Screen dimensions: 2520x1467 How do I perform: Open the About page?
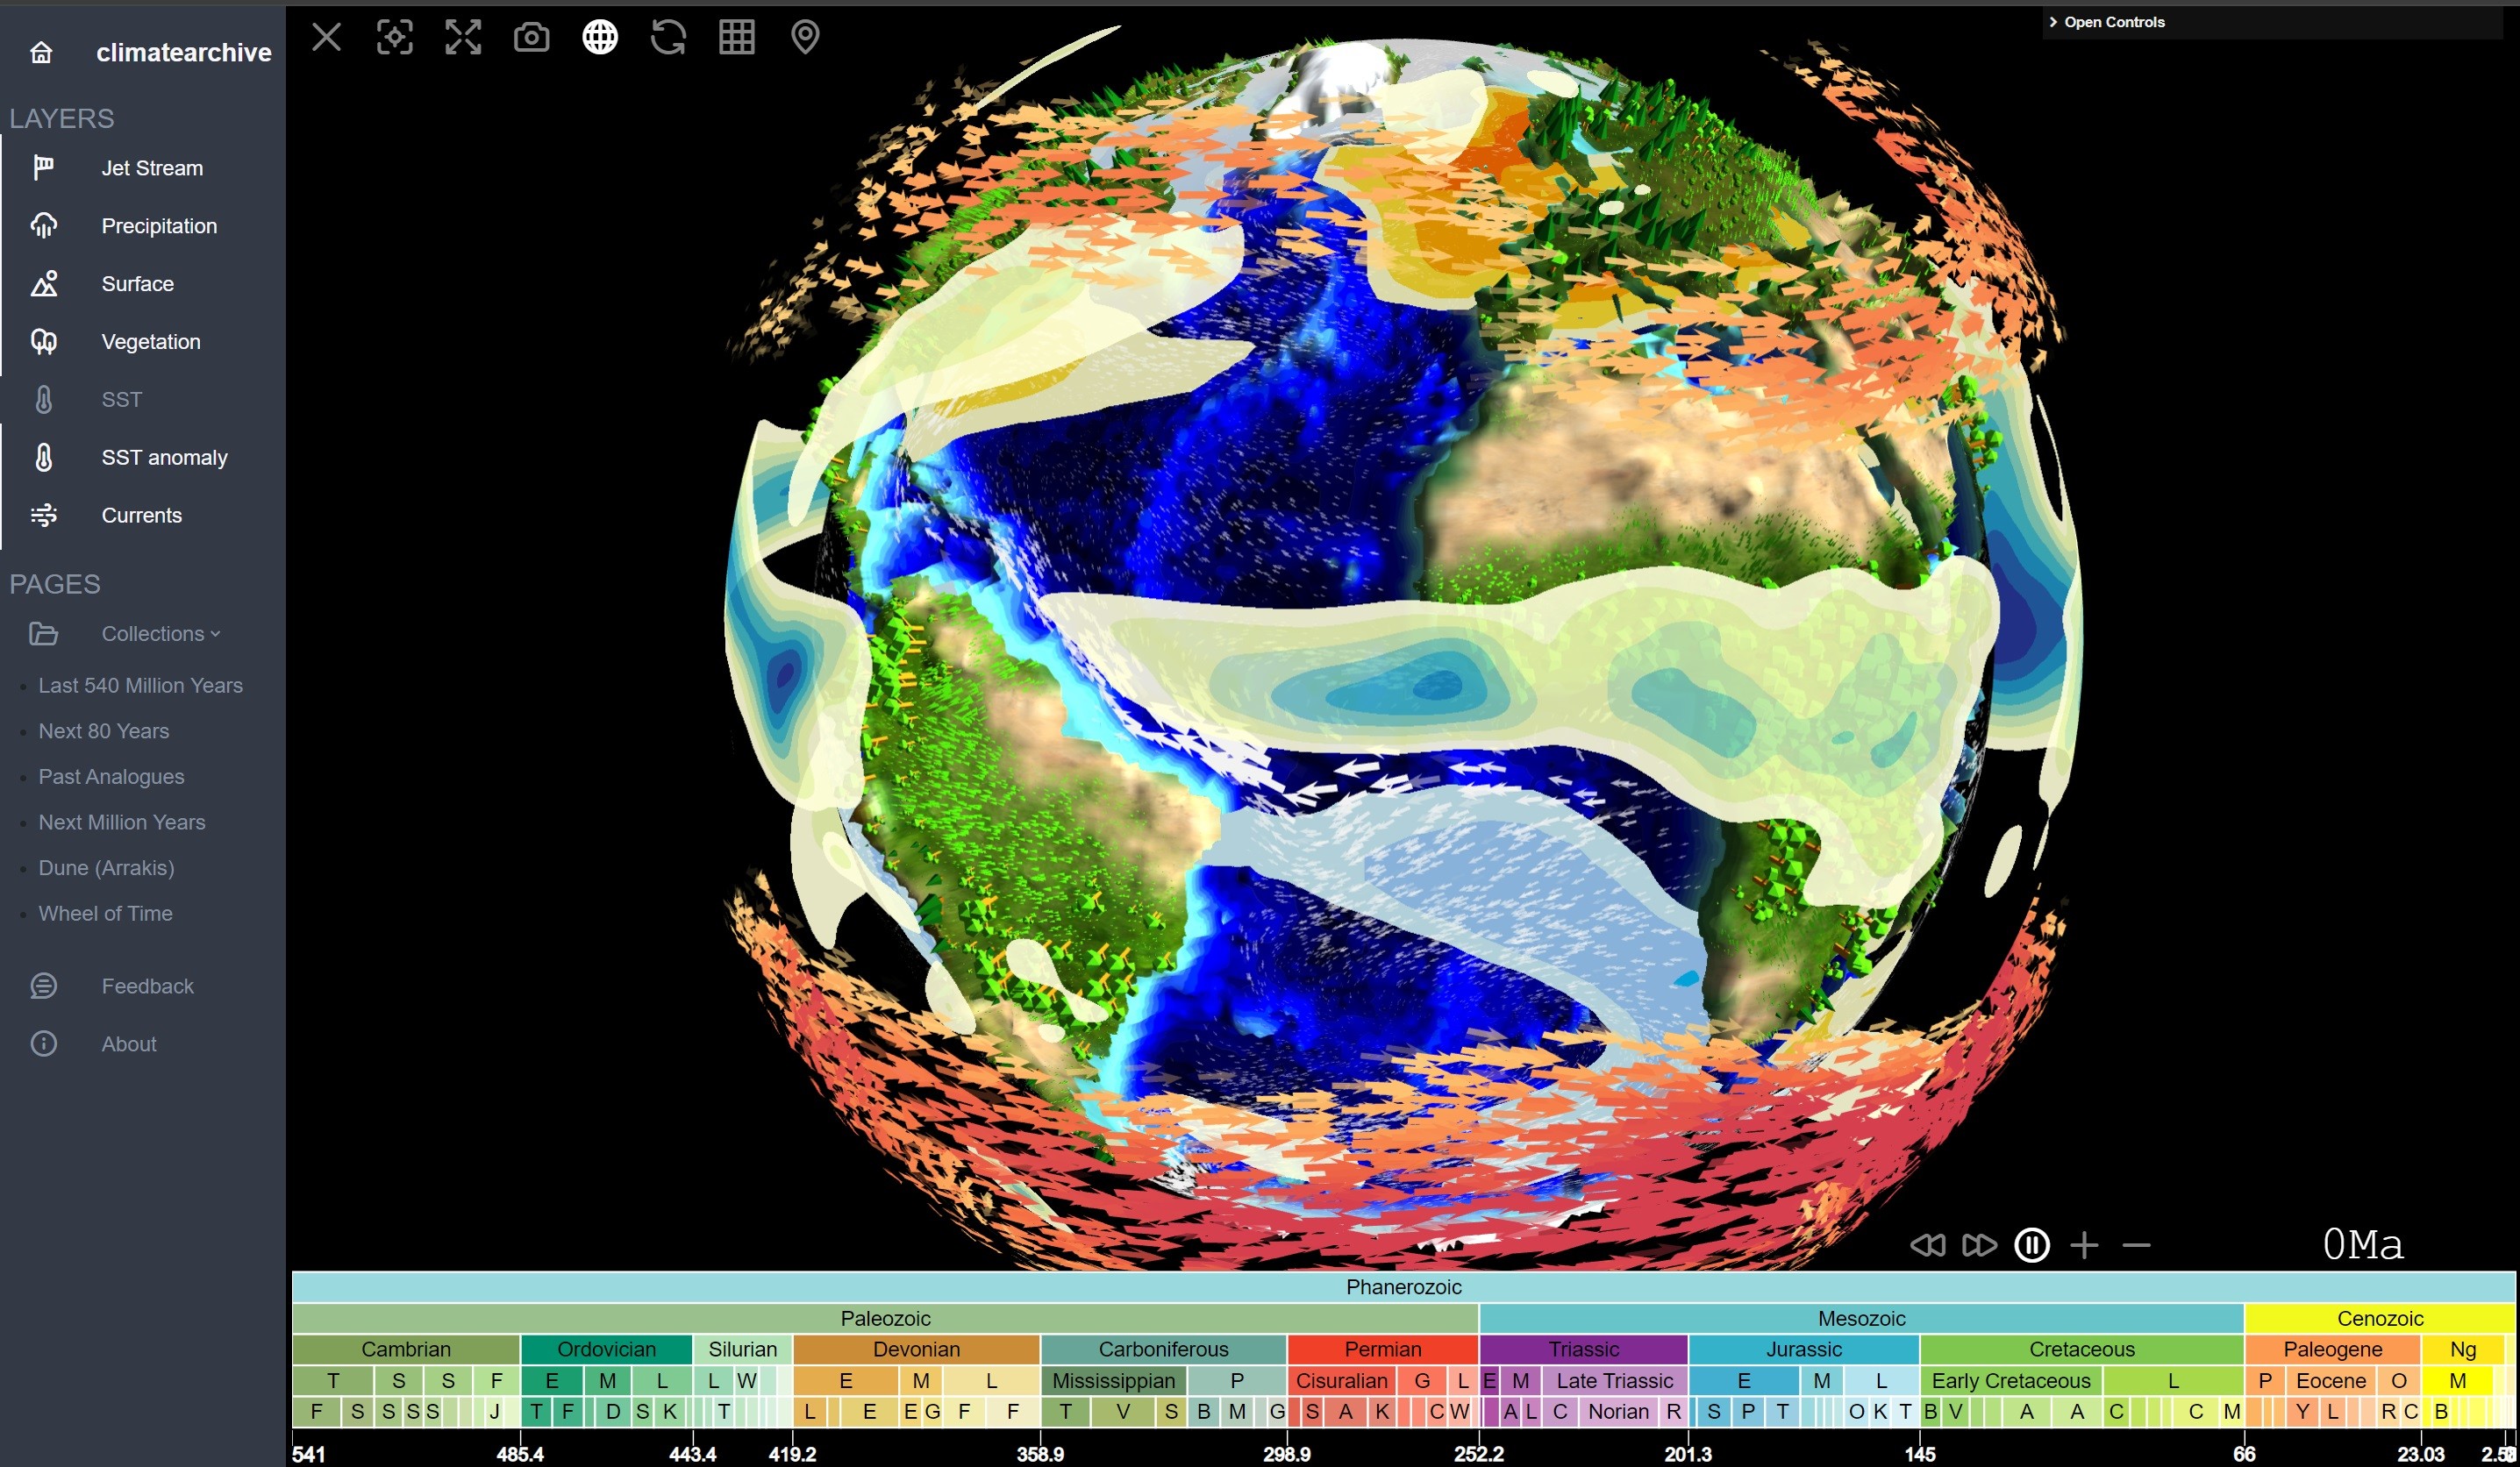coord(129,1043)
